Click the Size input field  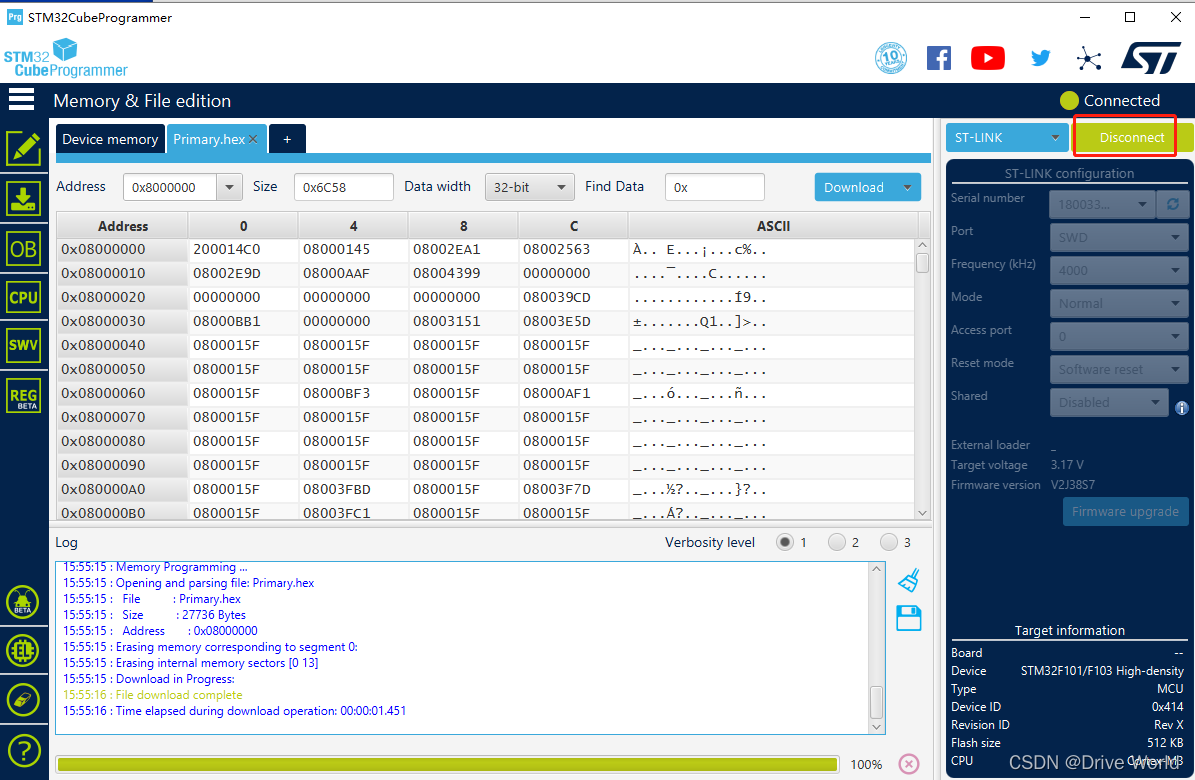[344, 187]
